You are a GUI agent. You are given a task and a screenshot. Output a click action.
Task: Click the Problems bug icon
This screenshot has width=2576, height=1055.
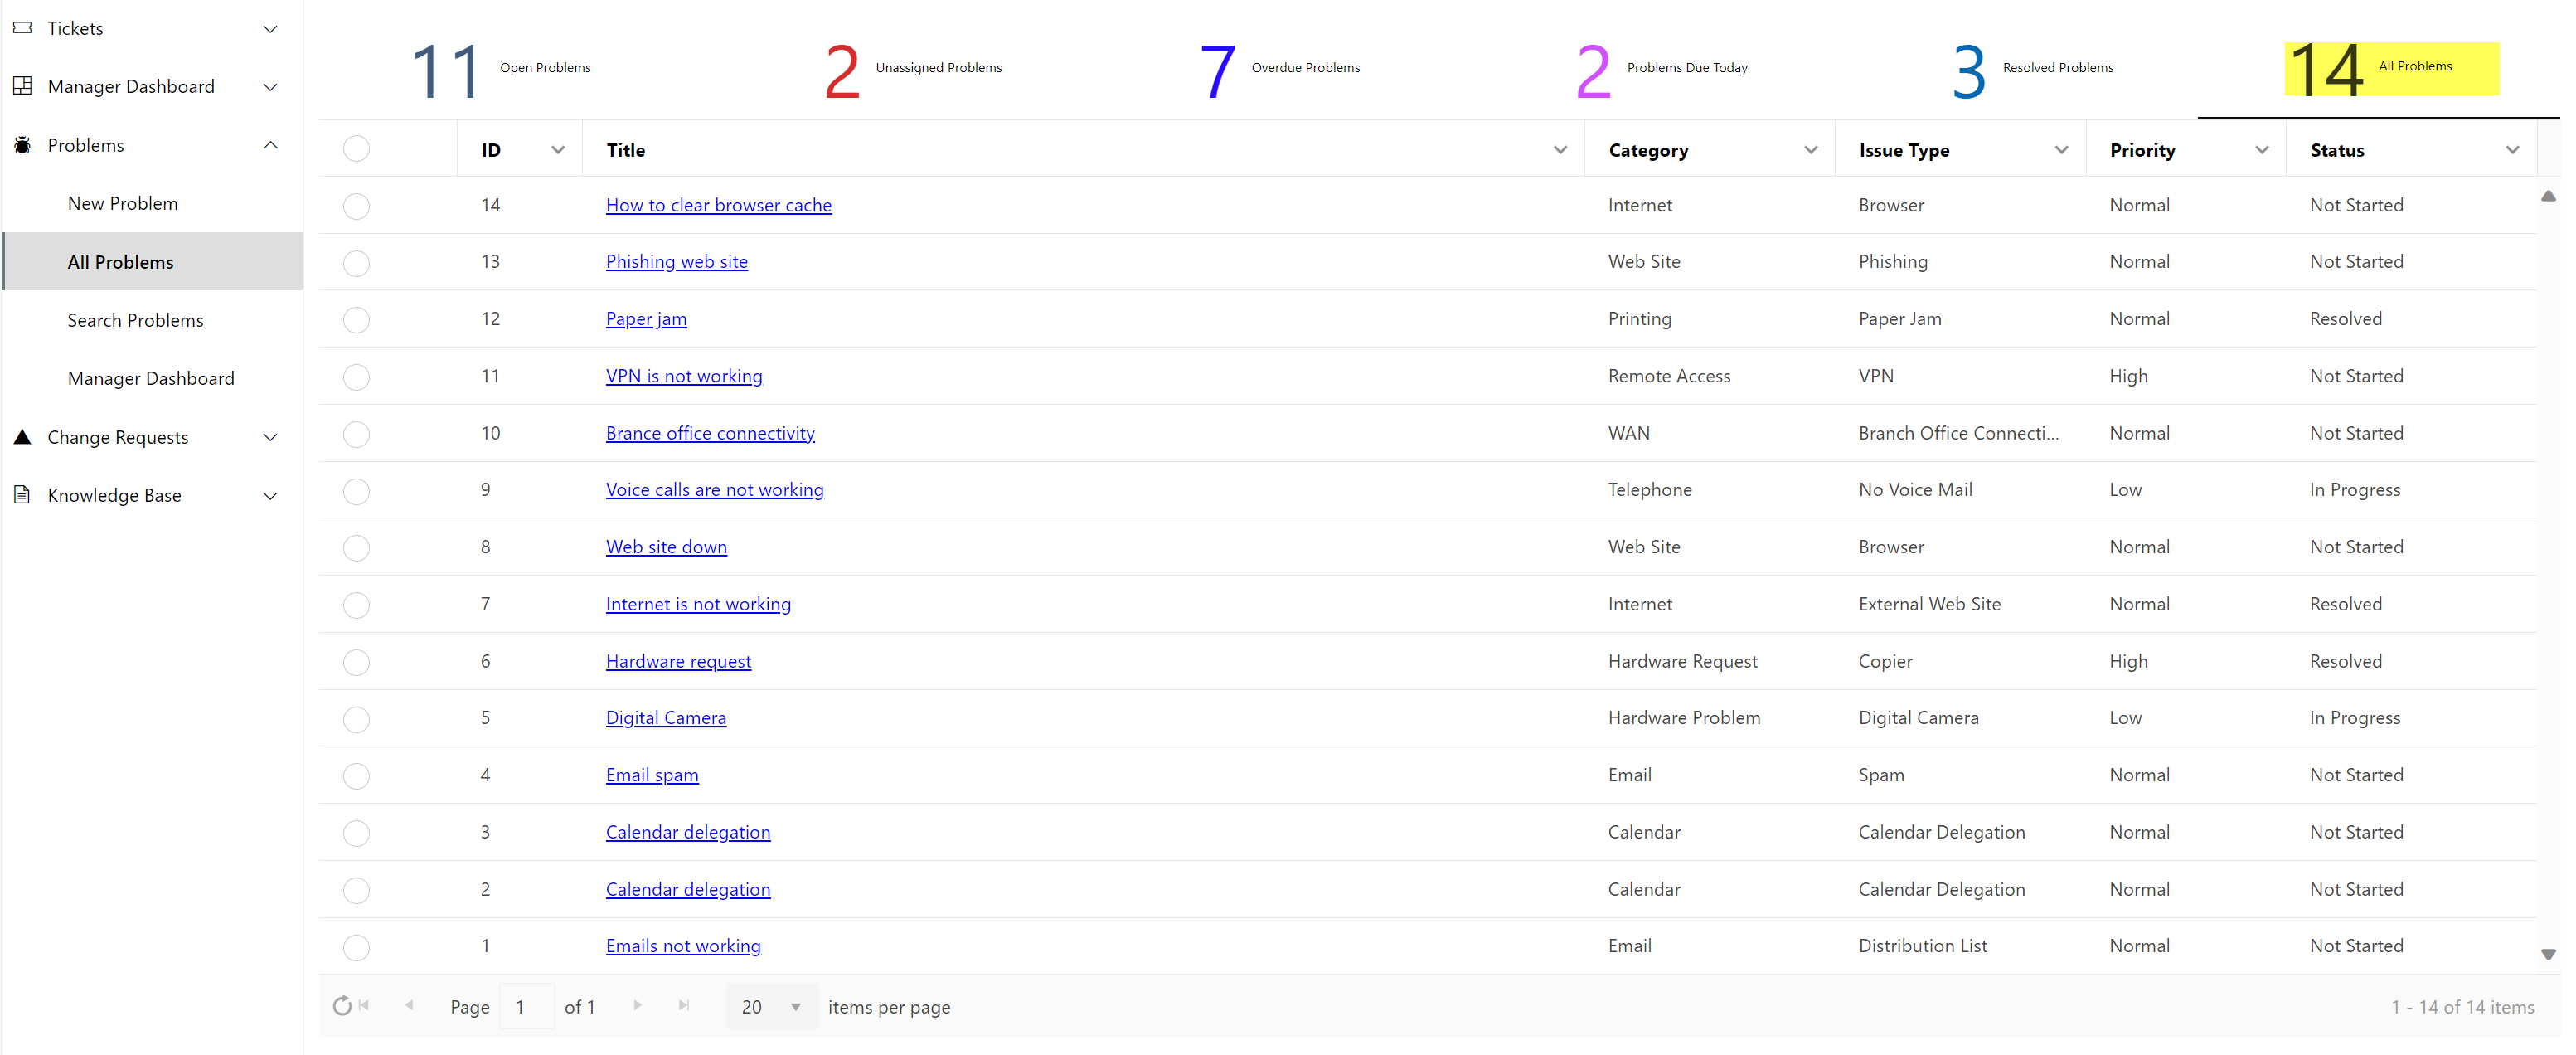tap(22, 145)
